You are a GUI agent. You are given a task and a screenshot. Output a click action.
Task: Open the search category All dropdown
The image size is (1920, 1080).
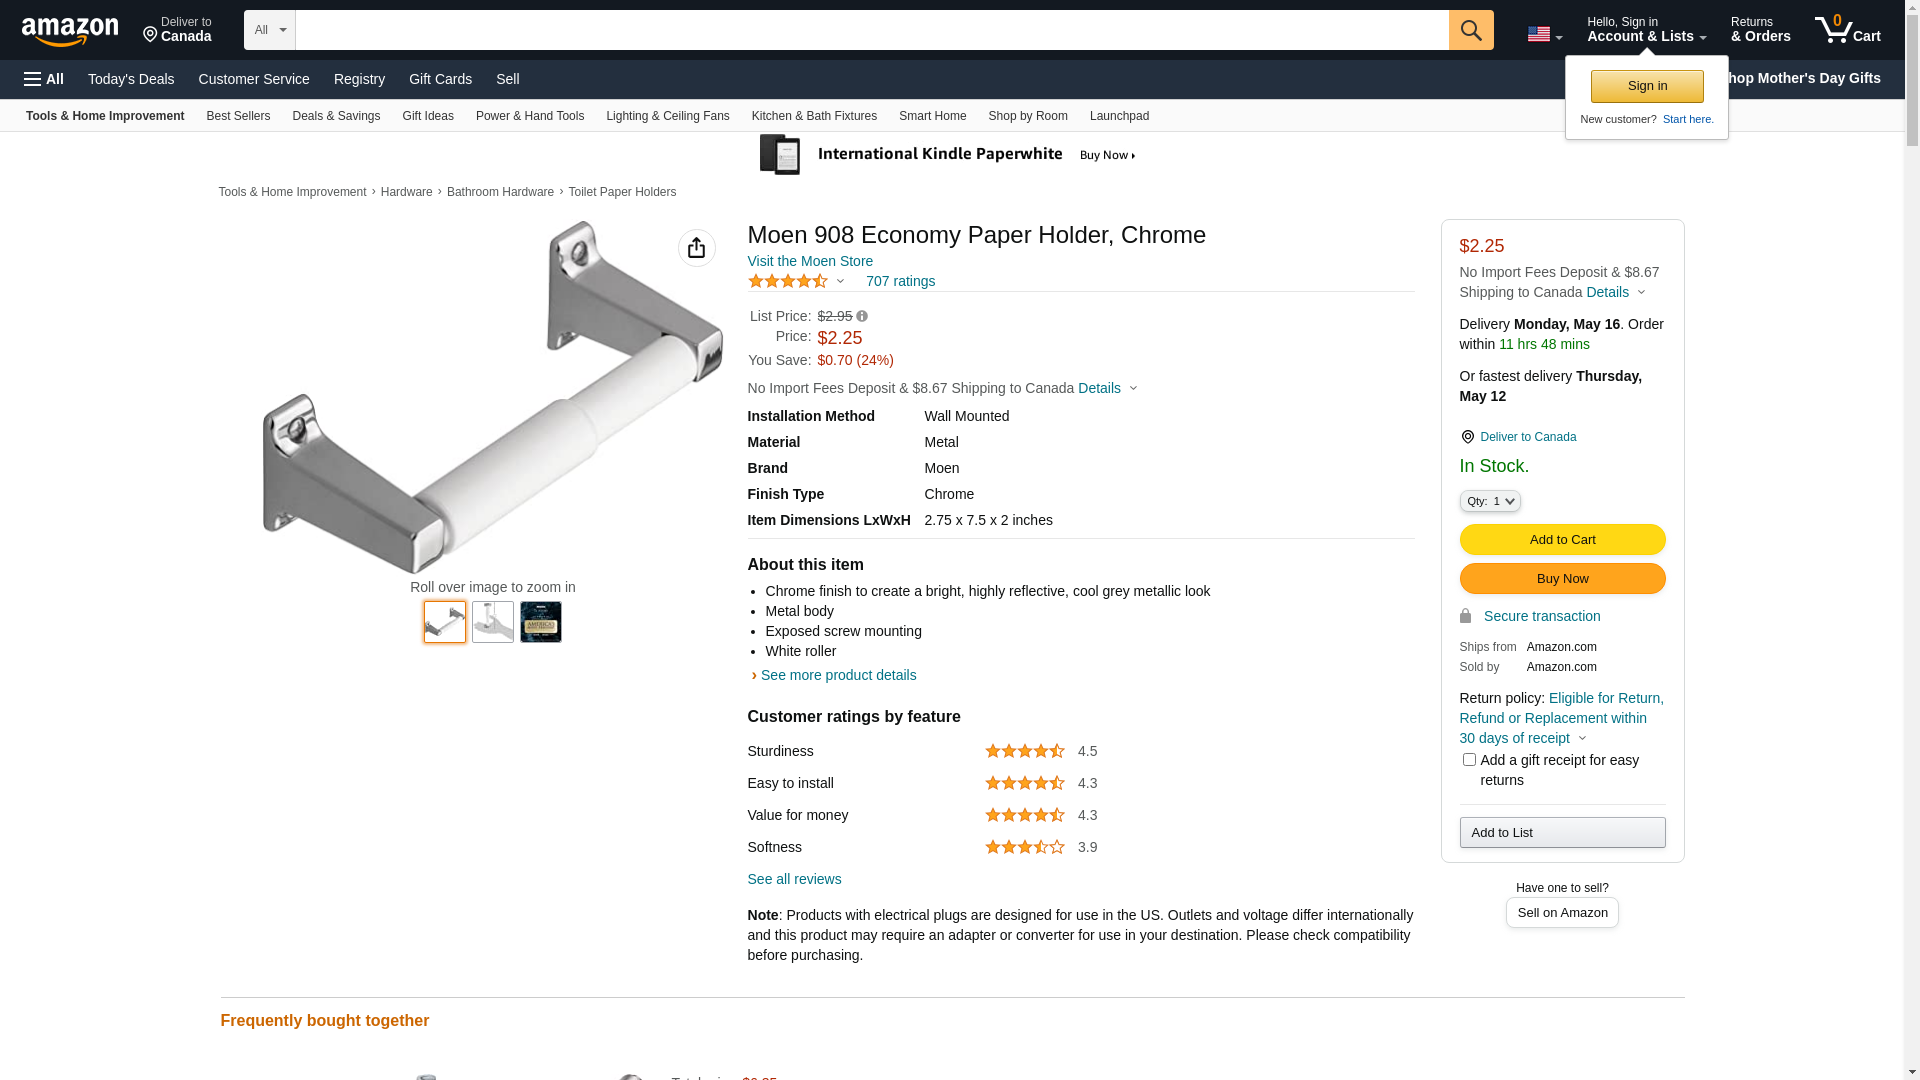coord(270,30)
